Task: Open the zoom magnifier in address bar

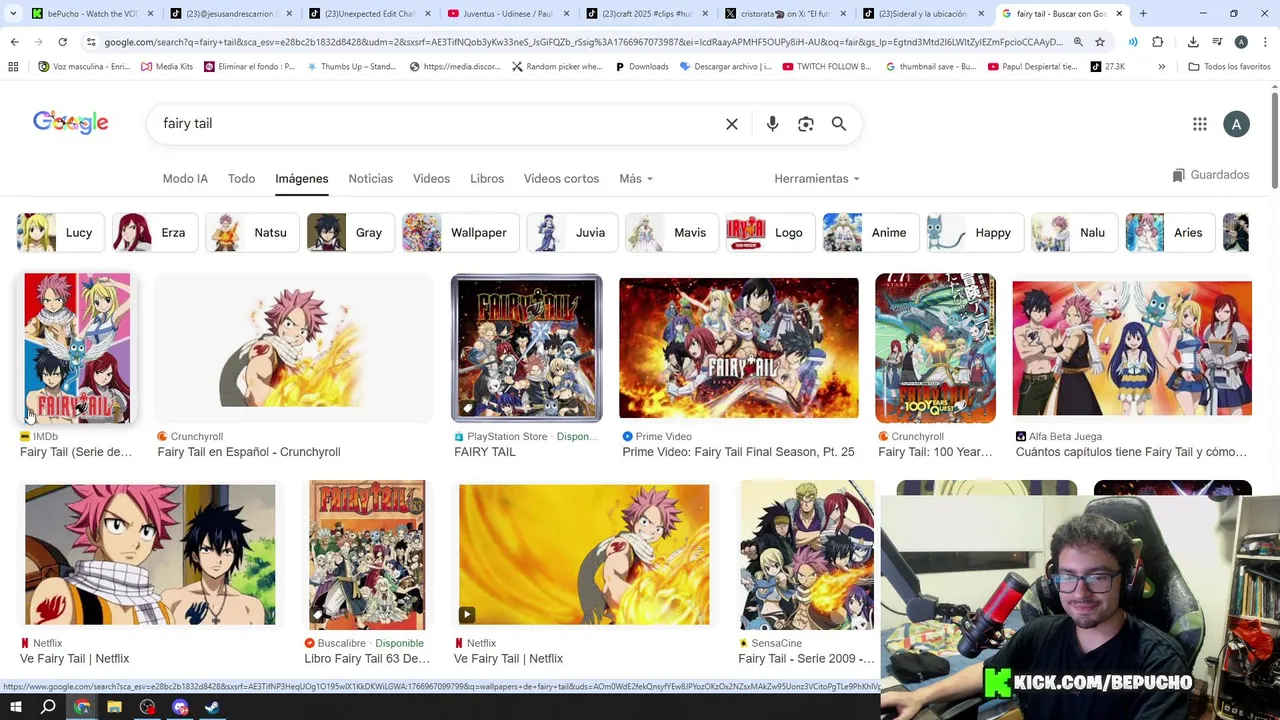Action: [x=1078, y=42]
